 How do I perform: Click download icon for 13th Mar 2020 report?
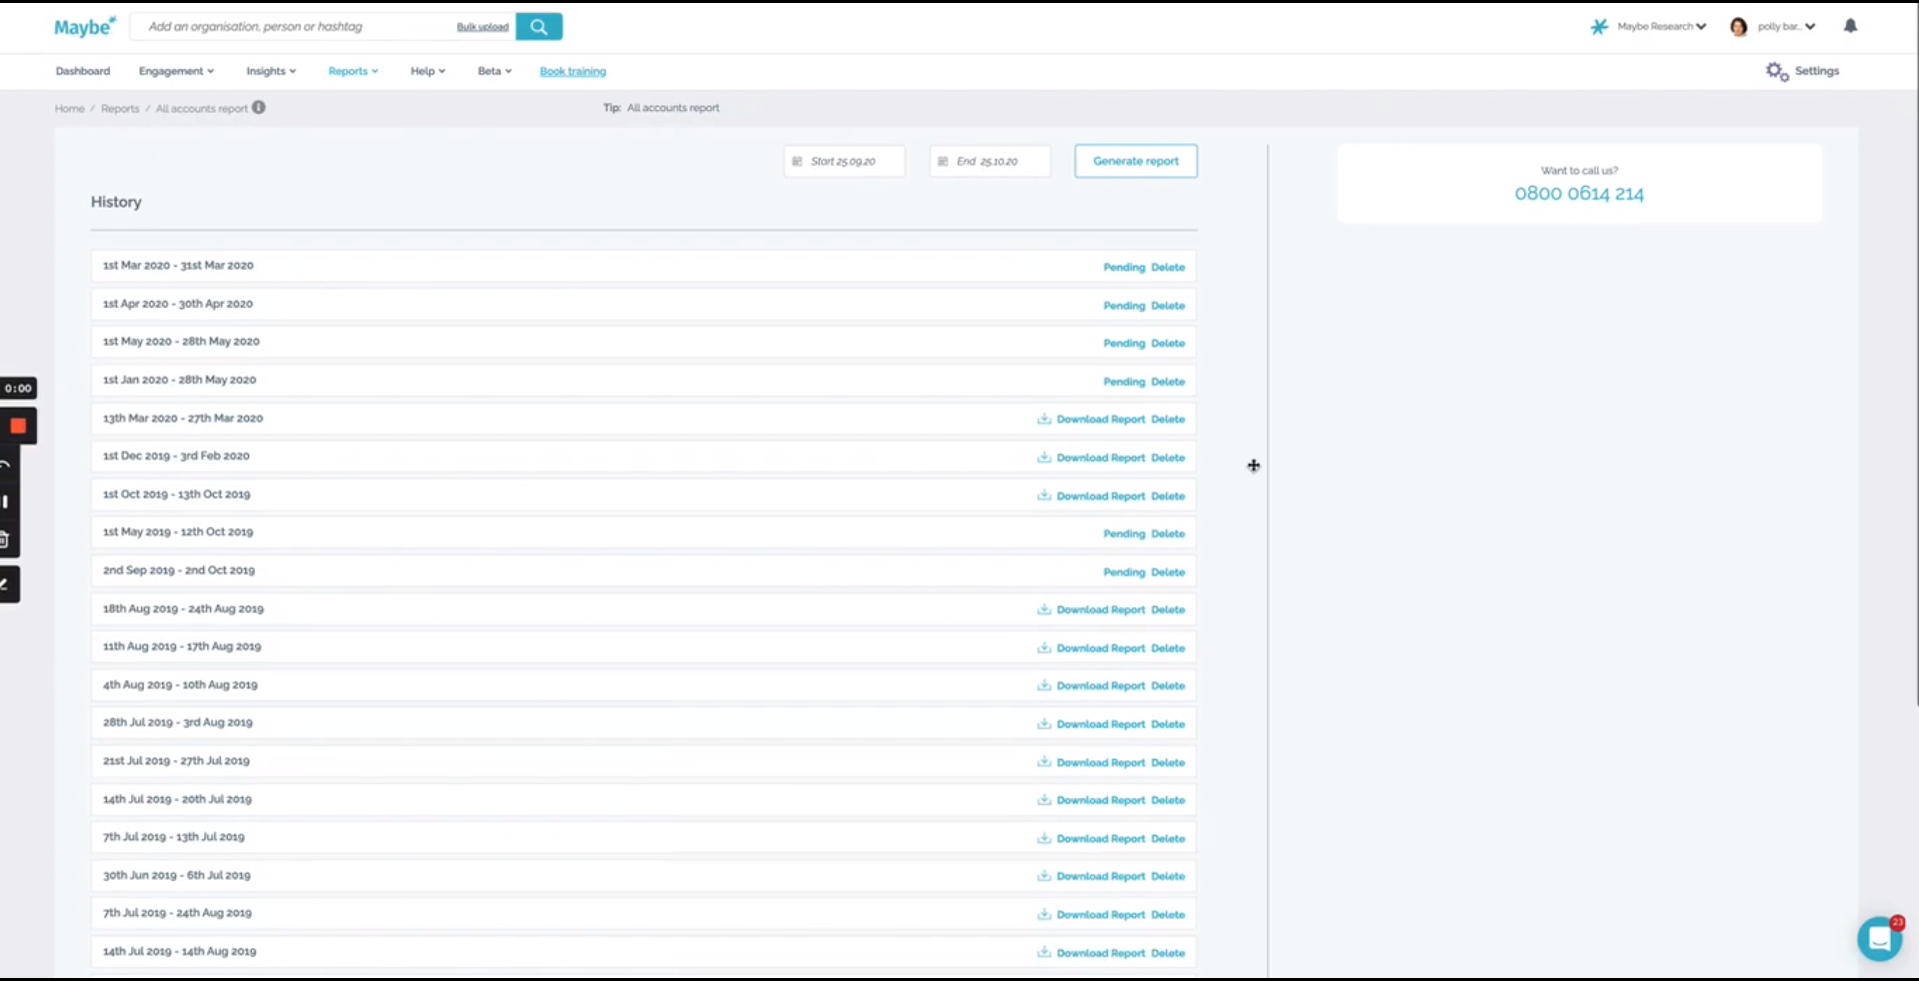click(x=1044, y=419)
